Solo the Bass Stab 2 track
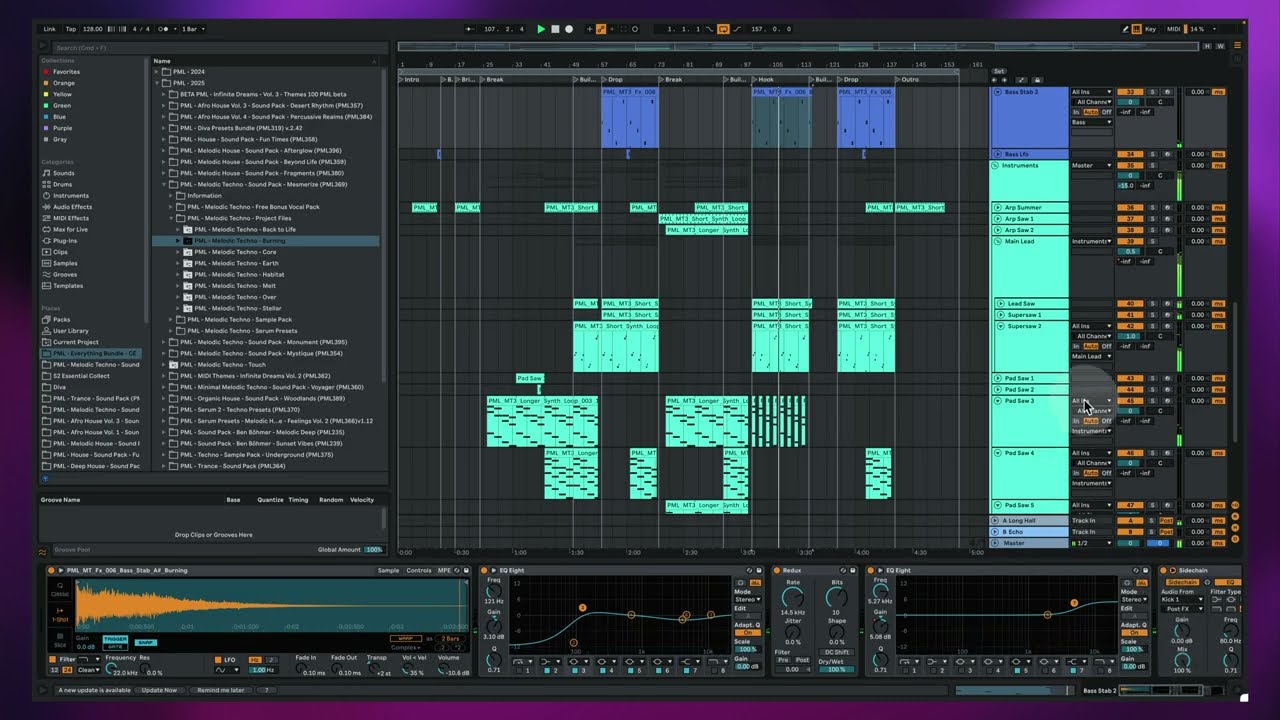 point(1152,92)
